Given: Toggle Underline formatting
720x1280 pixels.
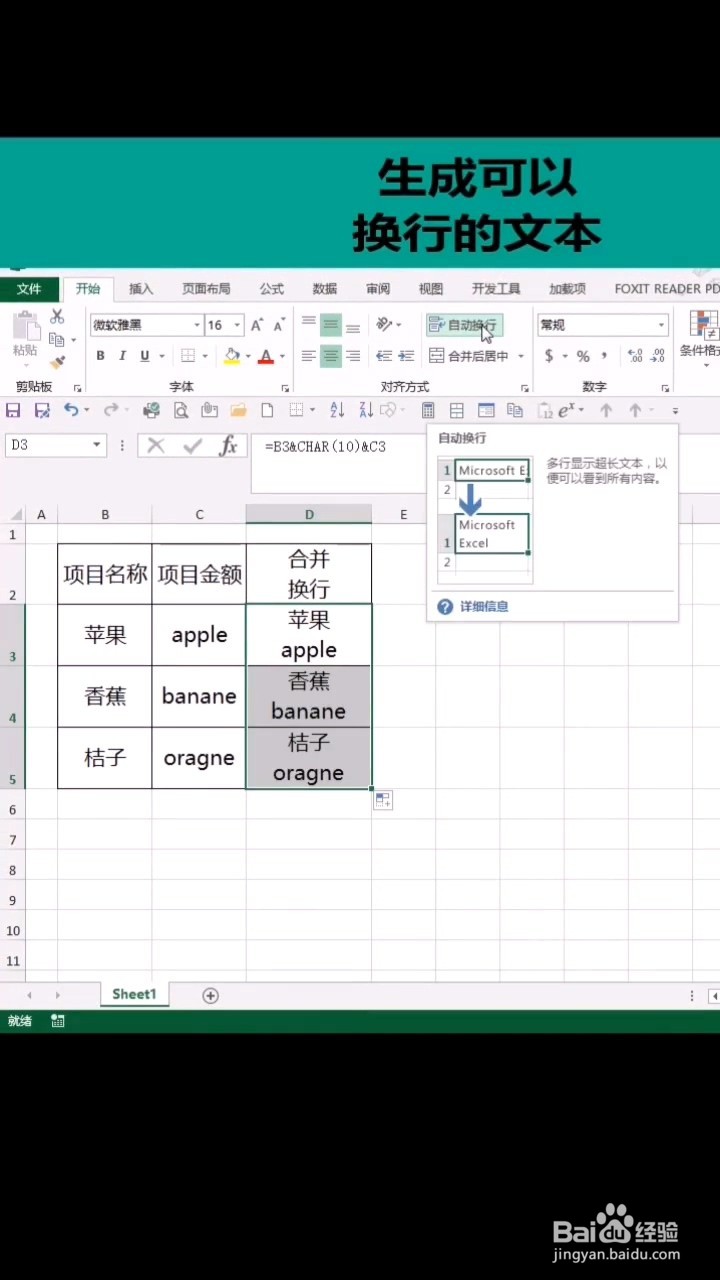Looking at the screenshot, I should pyautogui.click(x=145, y=356).
